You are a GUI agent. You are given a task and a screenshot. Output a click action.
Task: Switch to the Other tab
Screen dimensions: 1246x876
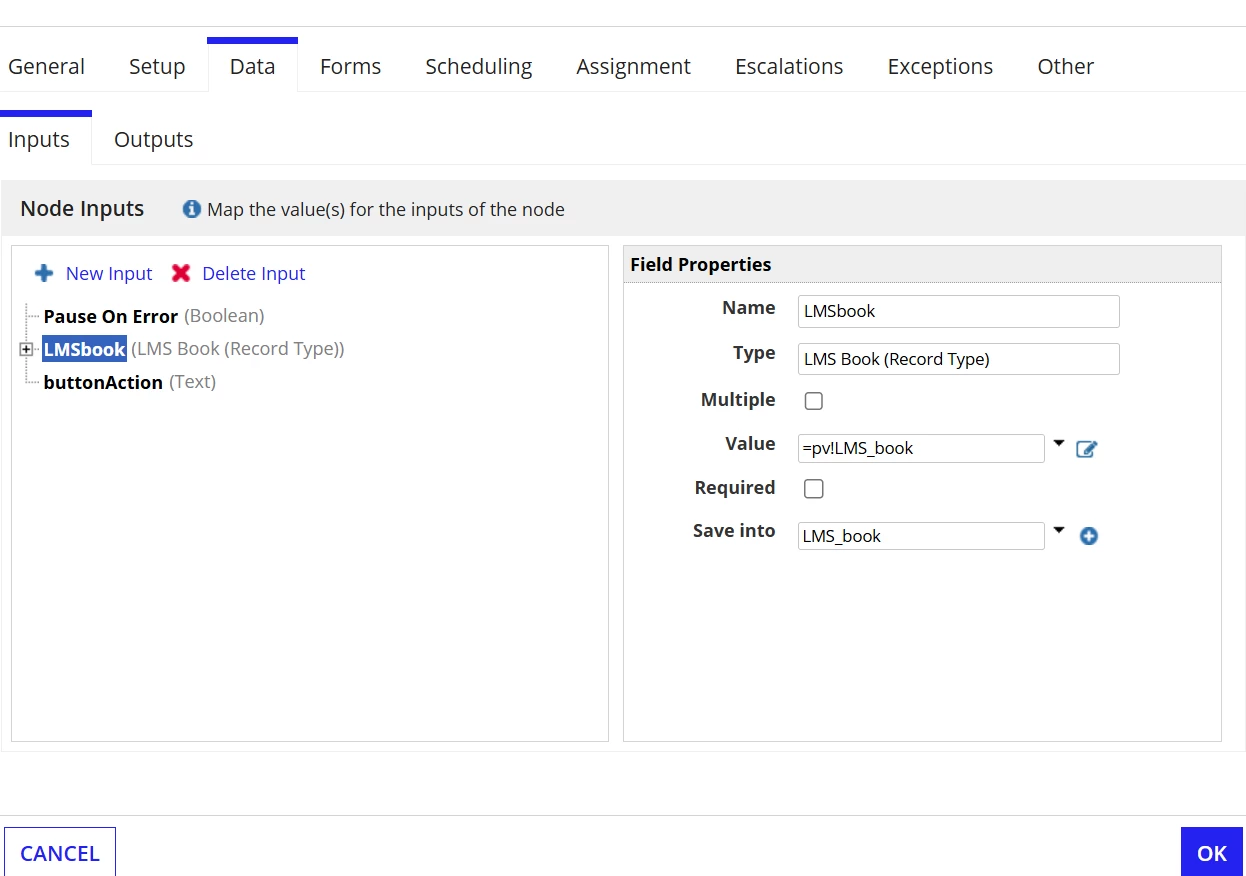pyautogui.click(x=1065, y=67)
